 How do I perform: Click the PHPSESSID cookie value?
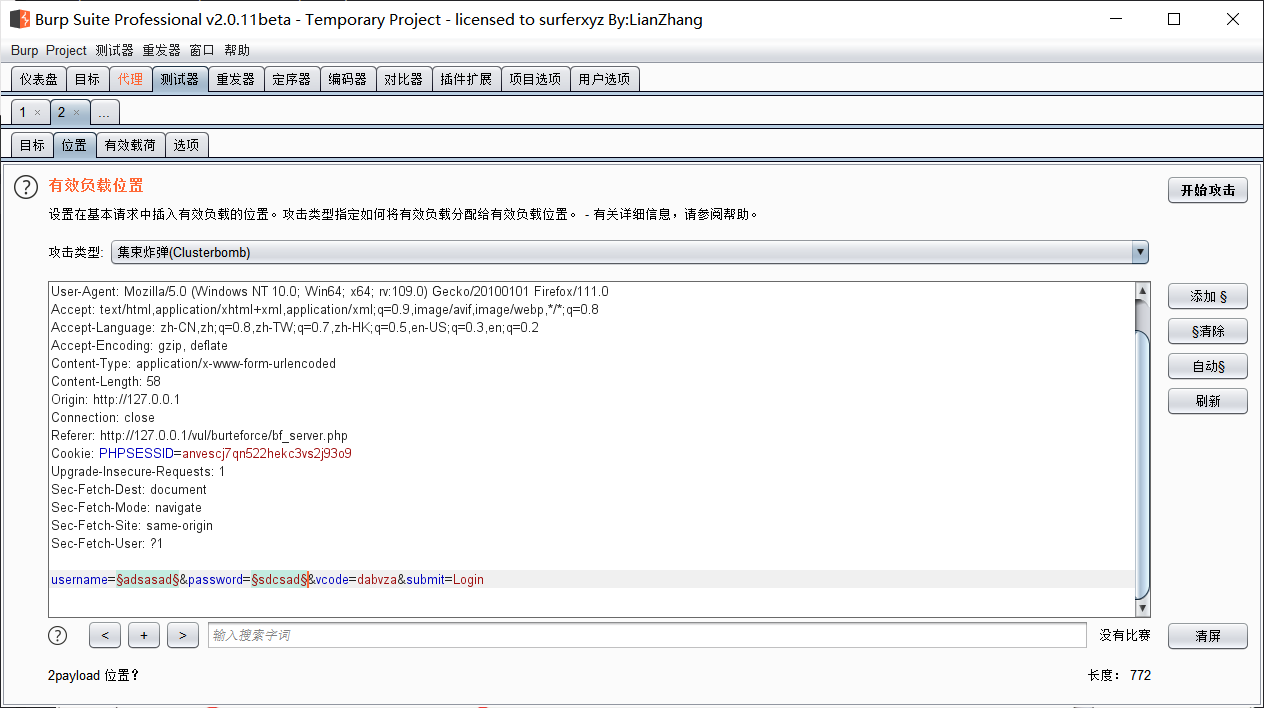tap(267, 453)
